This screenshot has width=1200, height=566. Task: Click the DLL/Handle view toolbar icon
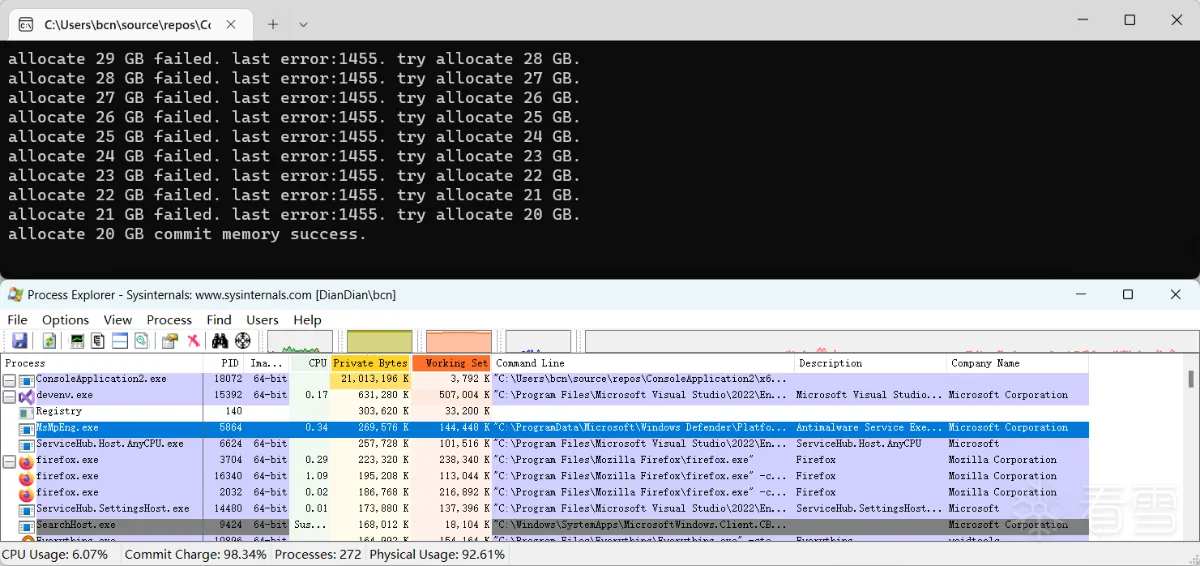[x=141, y=341]
